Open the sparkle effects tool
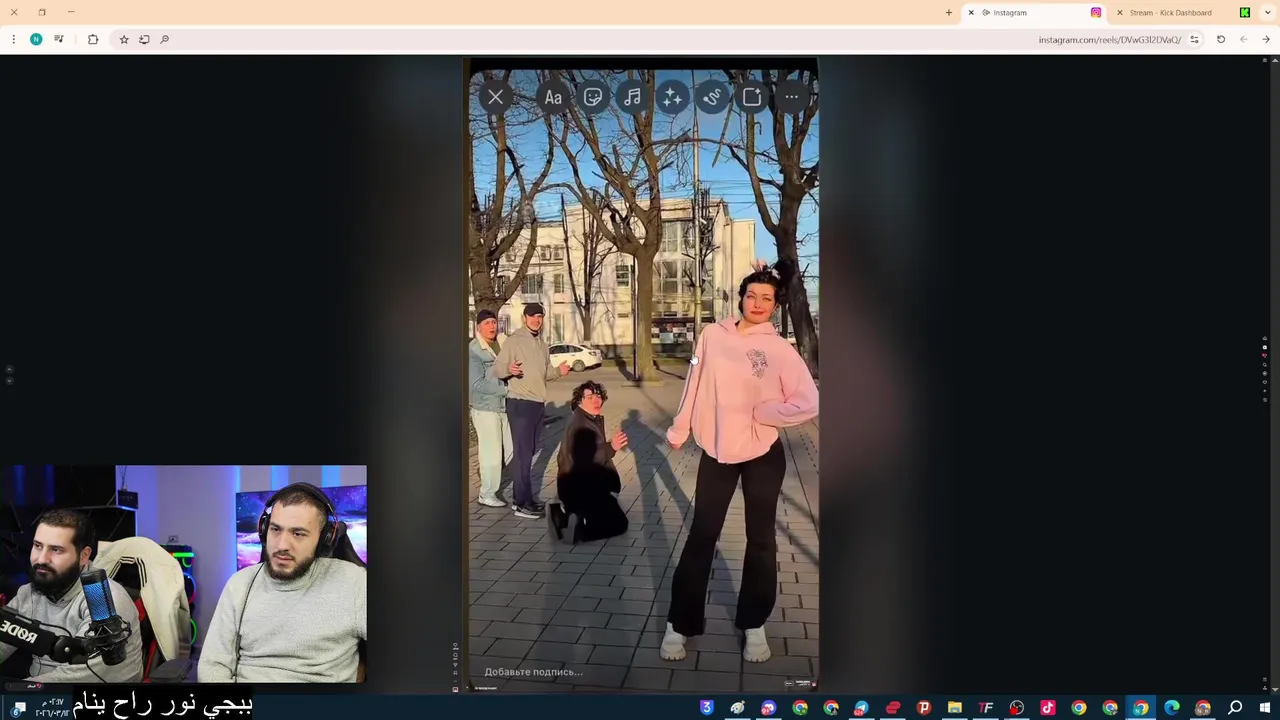 point(672,97)
